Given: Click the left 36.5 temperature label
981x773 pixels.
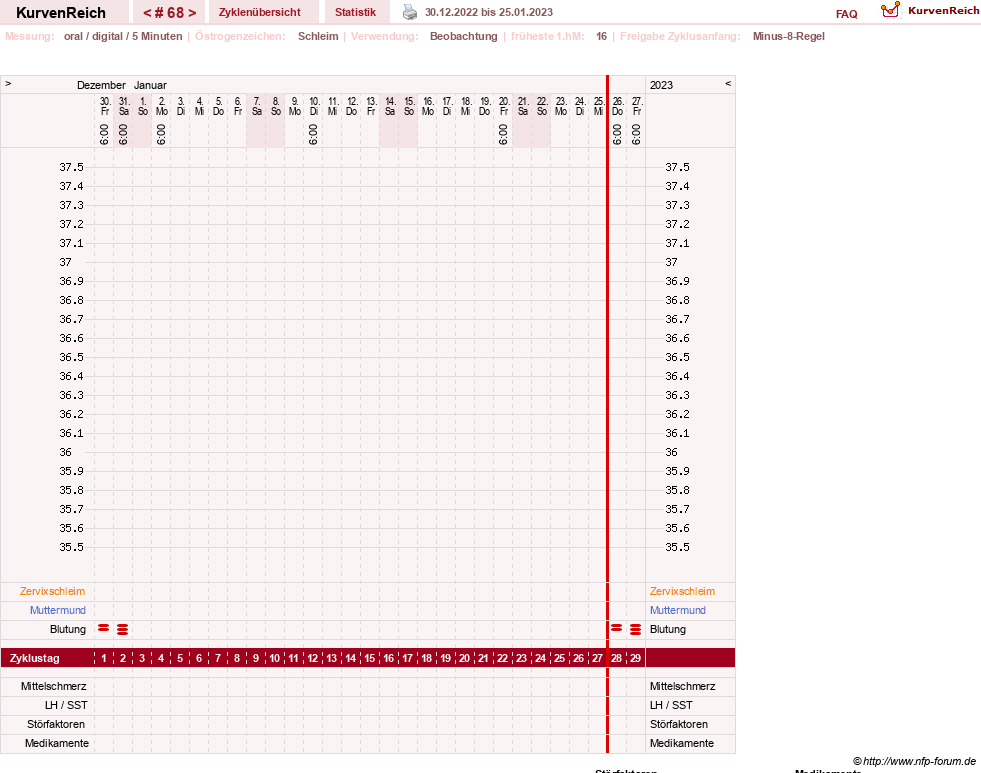Looking at the screenshot, I should coord(71,357).
